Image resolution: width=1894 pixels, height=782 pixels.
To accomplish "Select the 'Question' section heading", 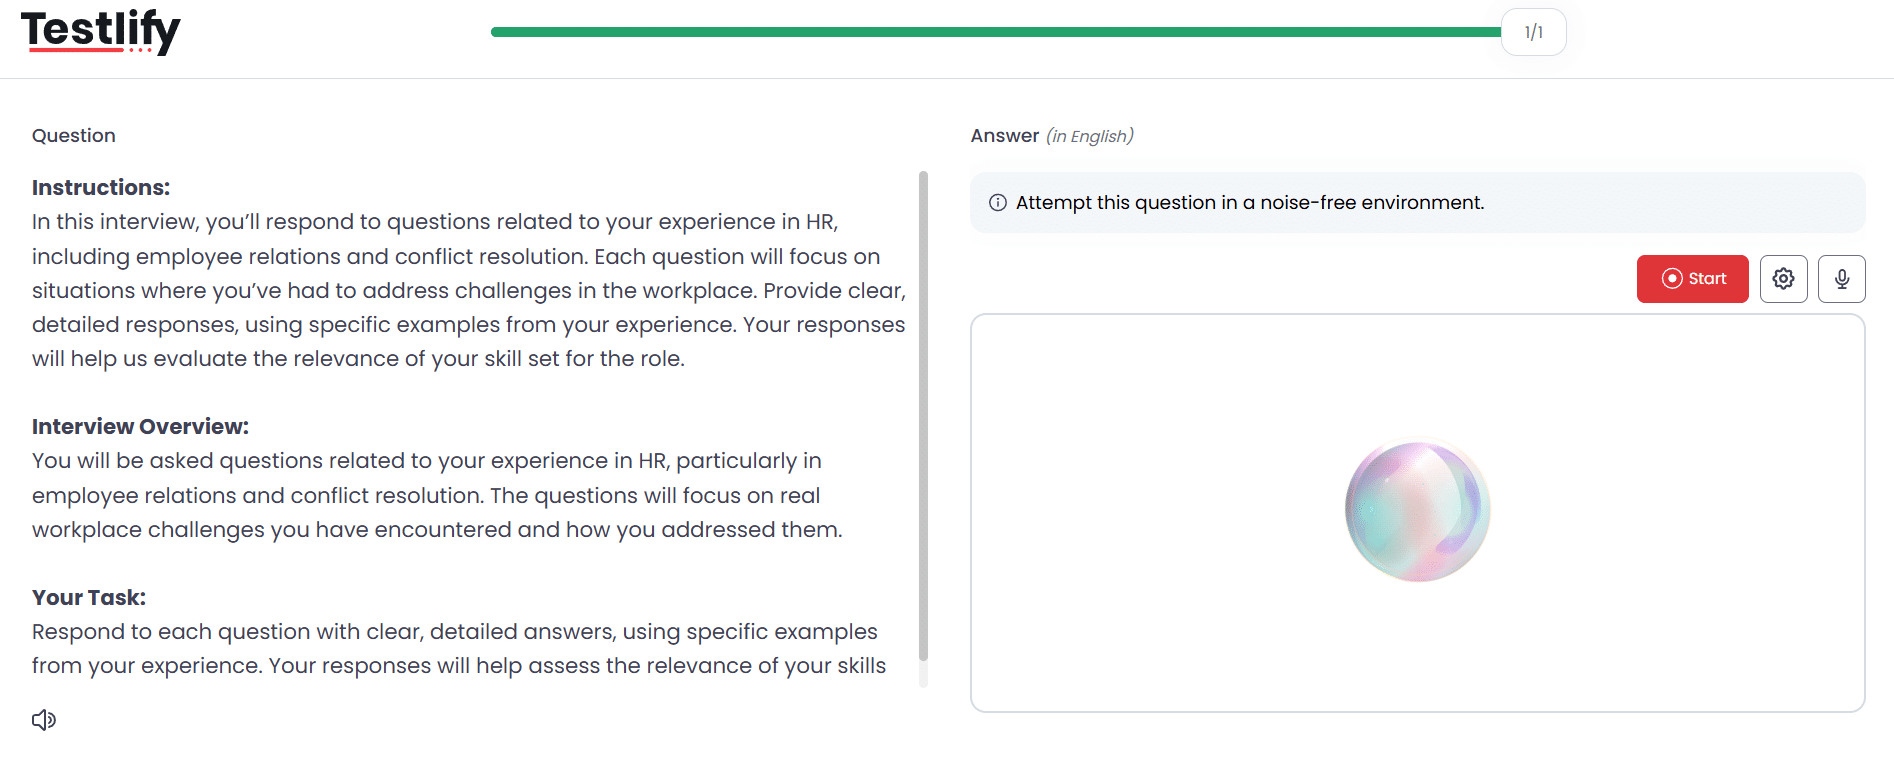I will [73, 135].
